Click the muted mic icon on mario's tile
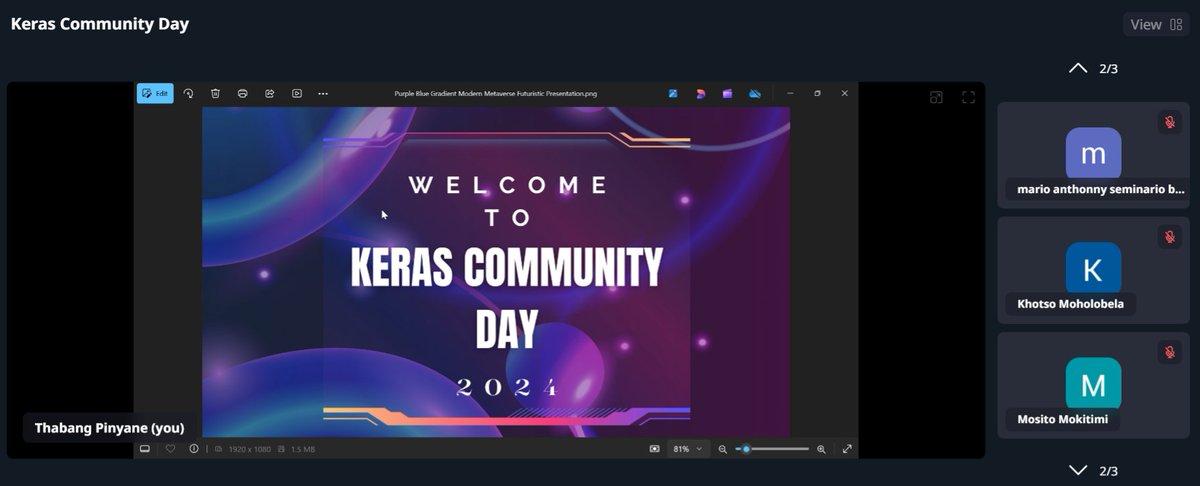 coord(1169,122)
